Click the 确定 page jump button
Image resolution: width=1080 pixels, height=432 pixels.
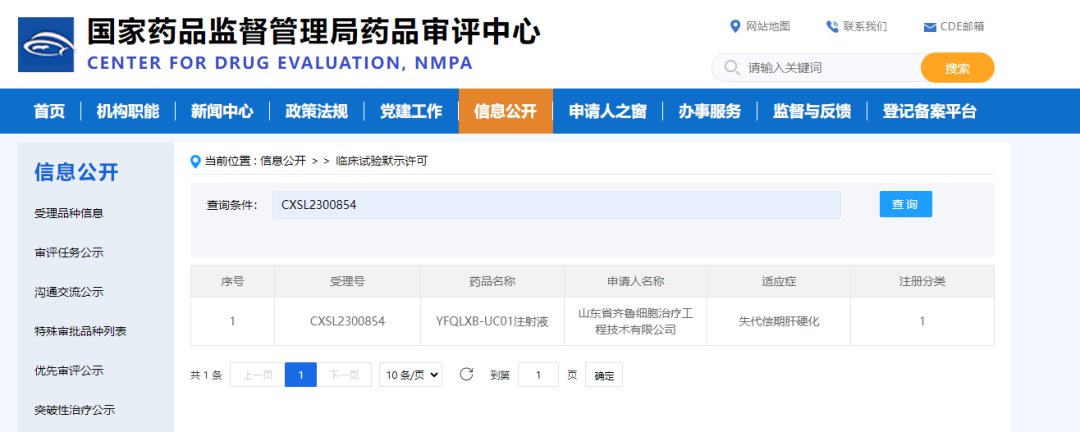coord(604,375)
